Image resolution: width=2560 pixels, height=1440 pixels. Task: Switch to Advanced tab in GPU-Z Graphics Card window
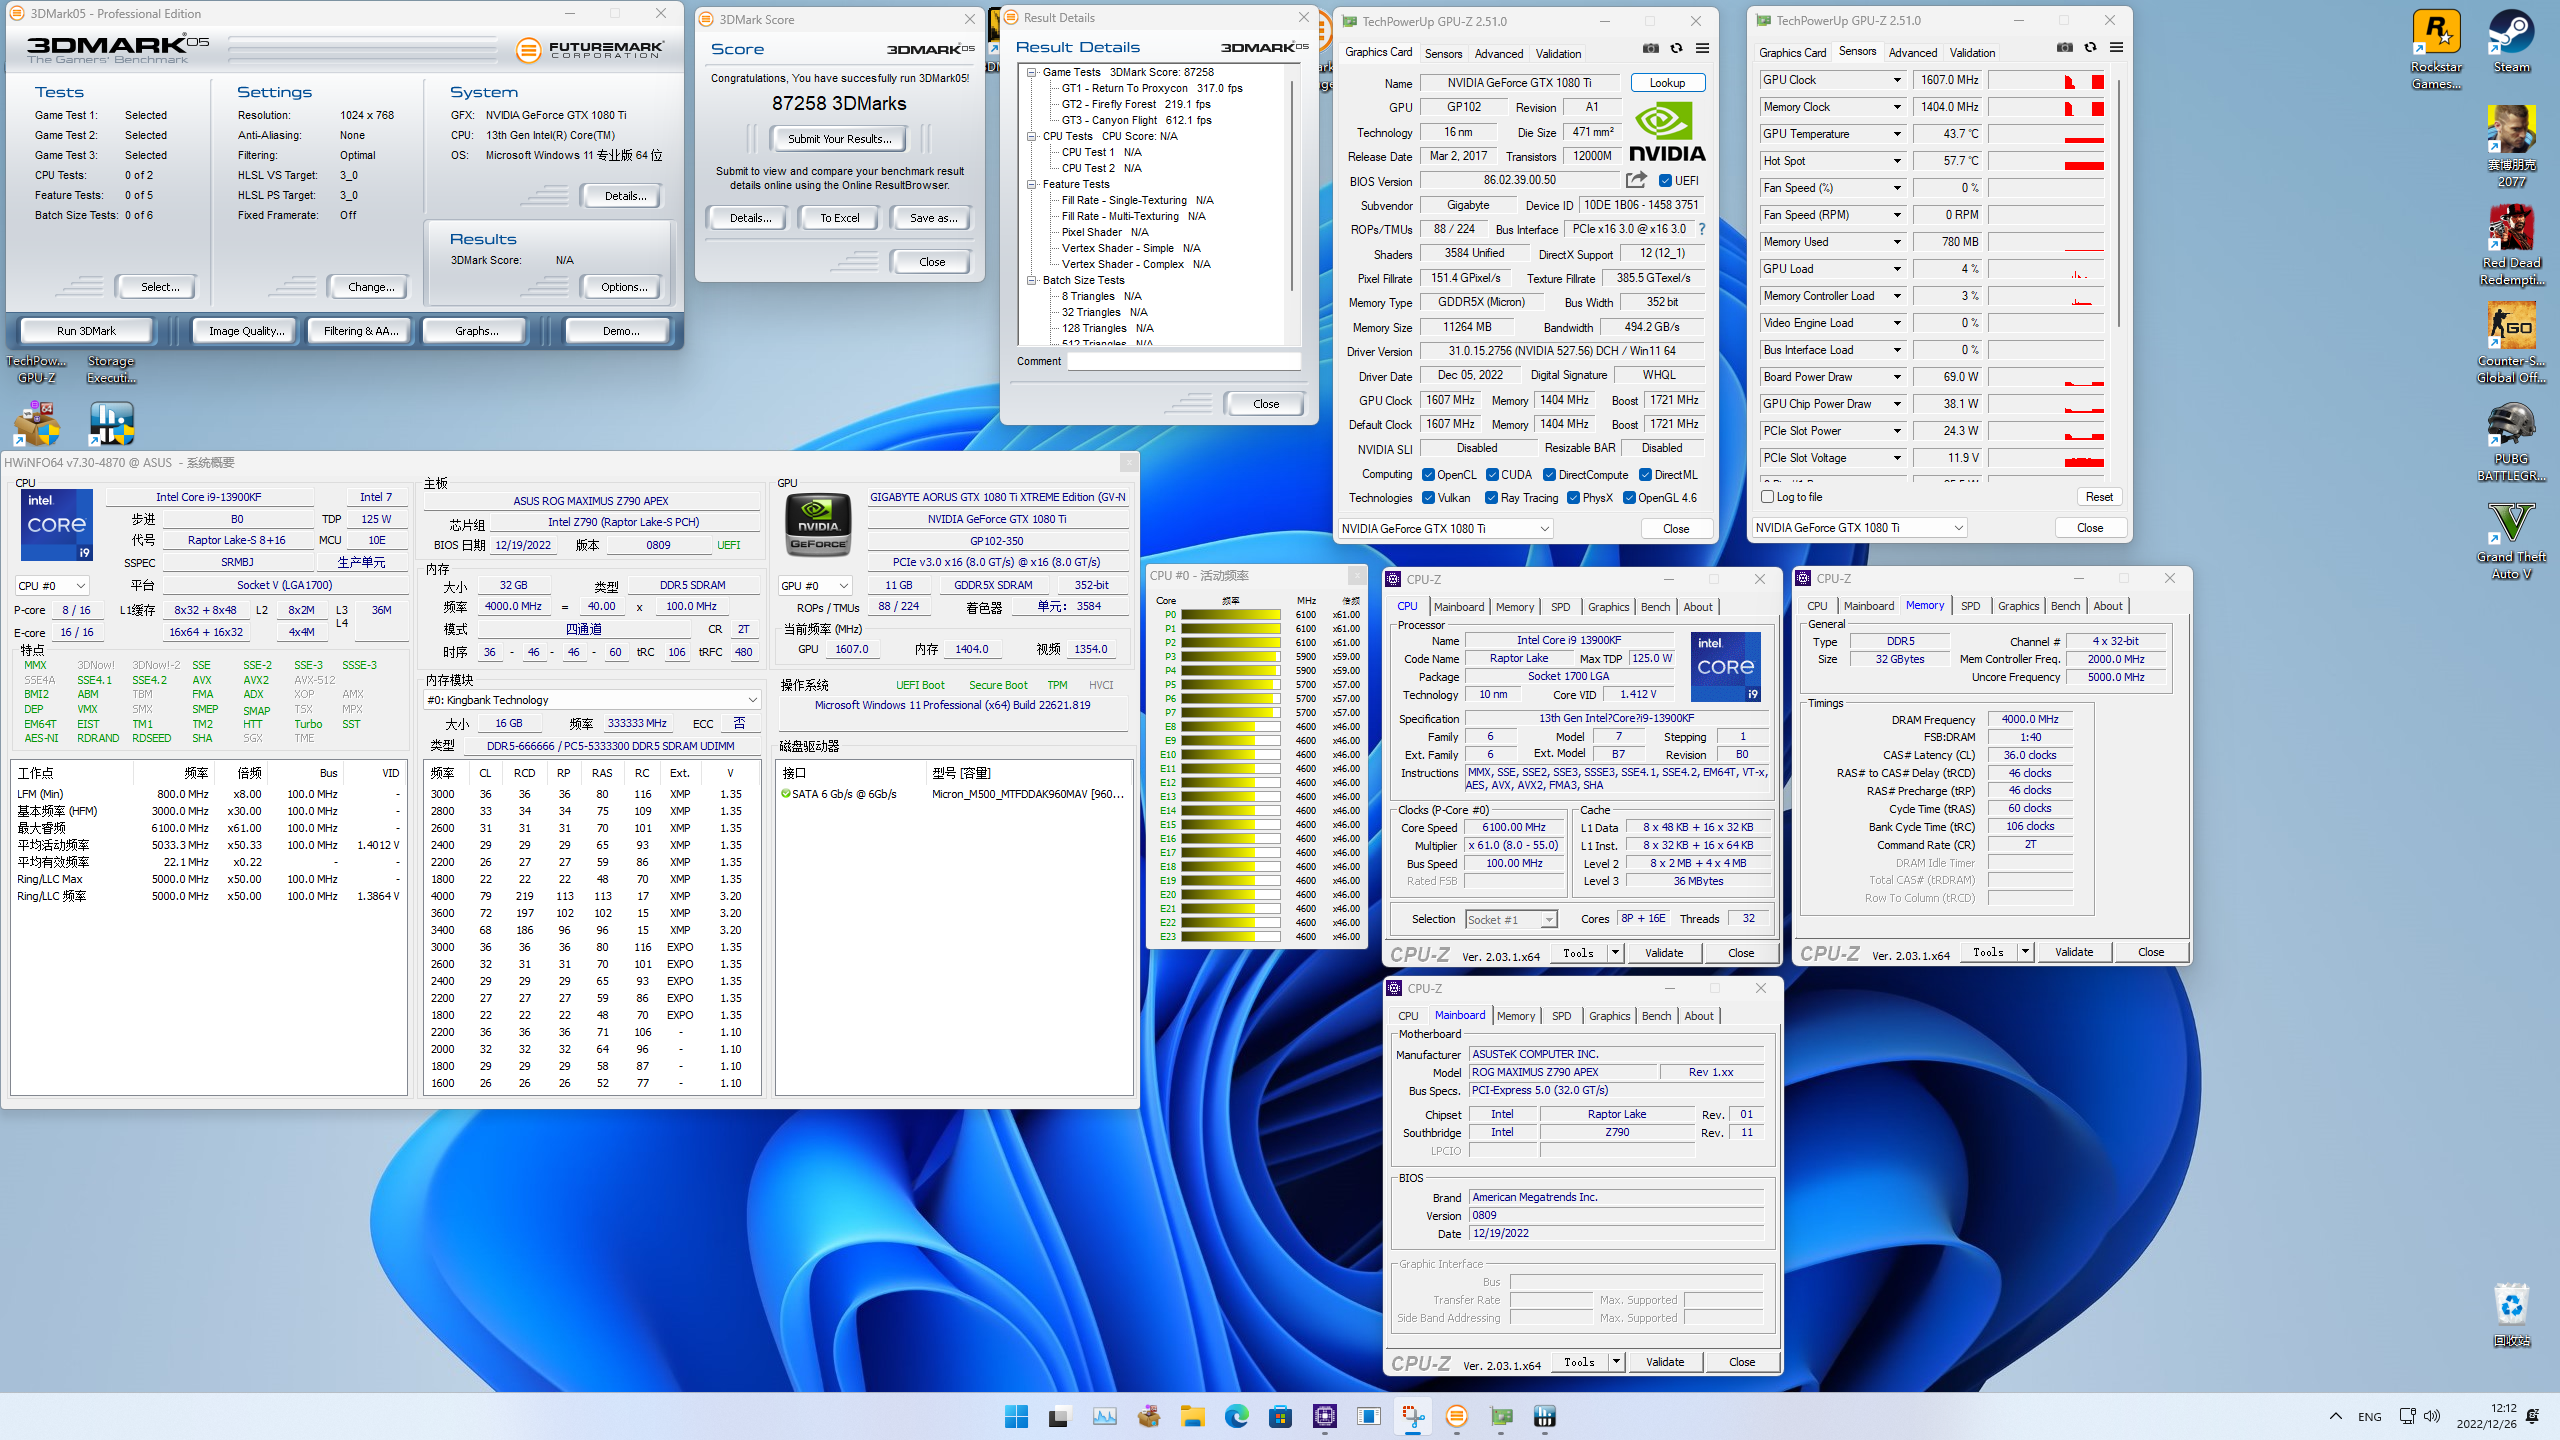(x=1498, y=54)
